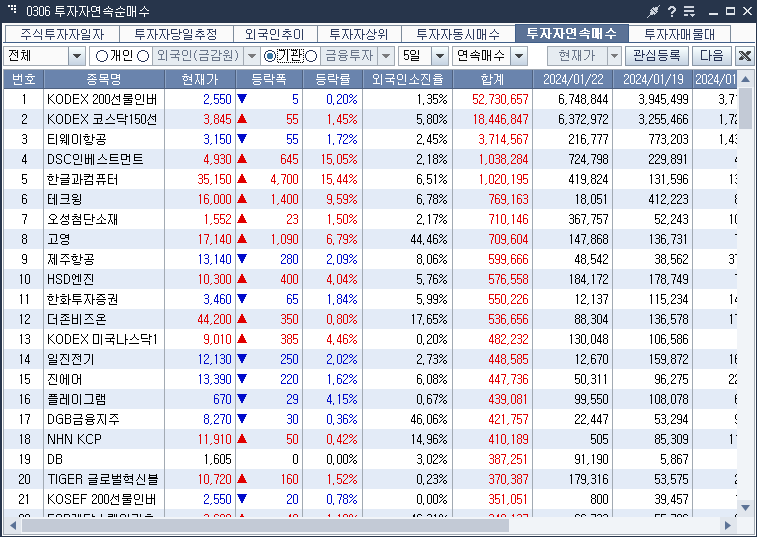Export the table with the Excel X icon
757x537 pixels.
pyautogui.click(x=745, y=56)
